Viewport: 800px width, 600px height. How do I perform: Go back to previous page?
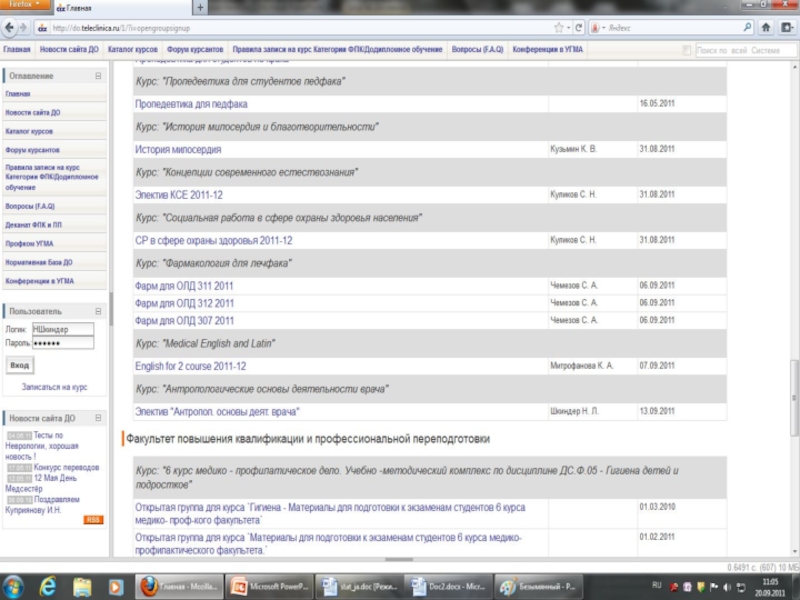(x=9, y=28)
